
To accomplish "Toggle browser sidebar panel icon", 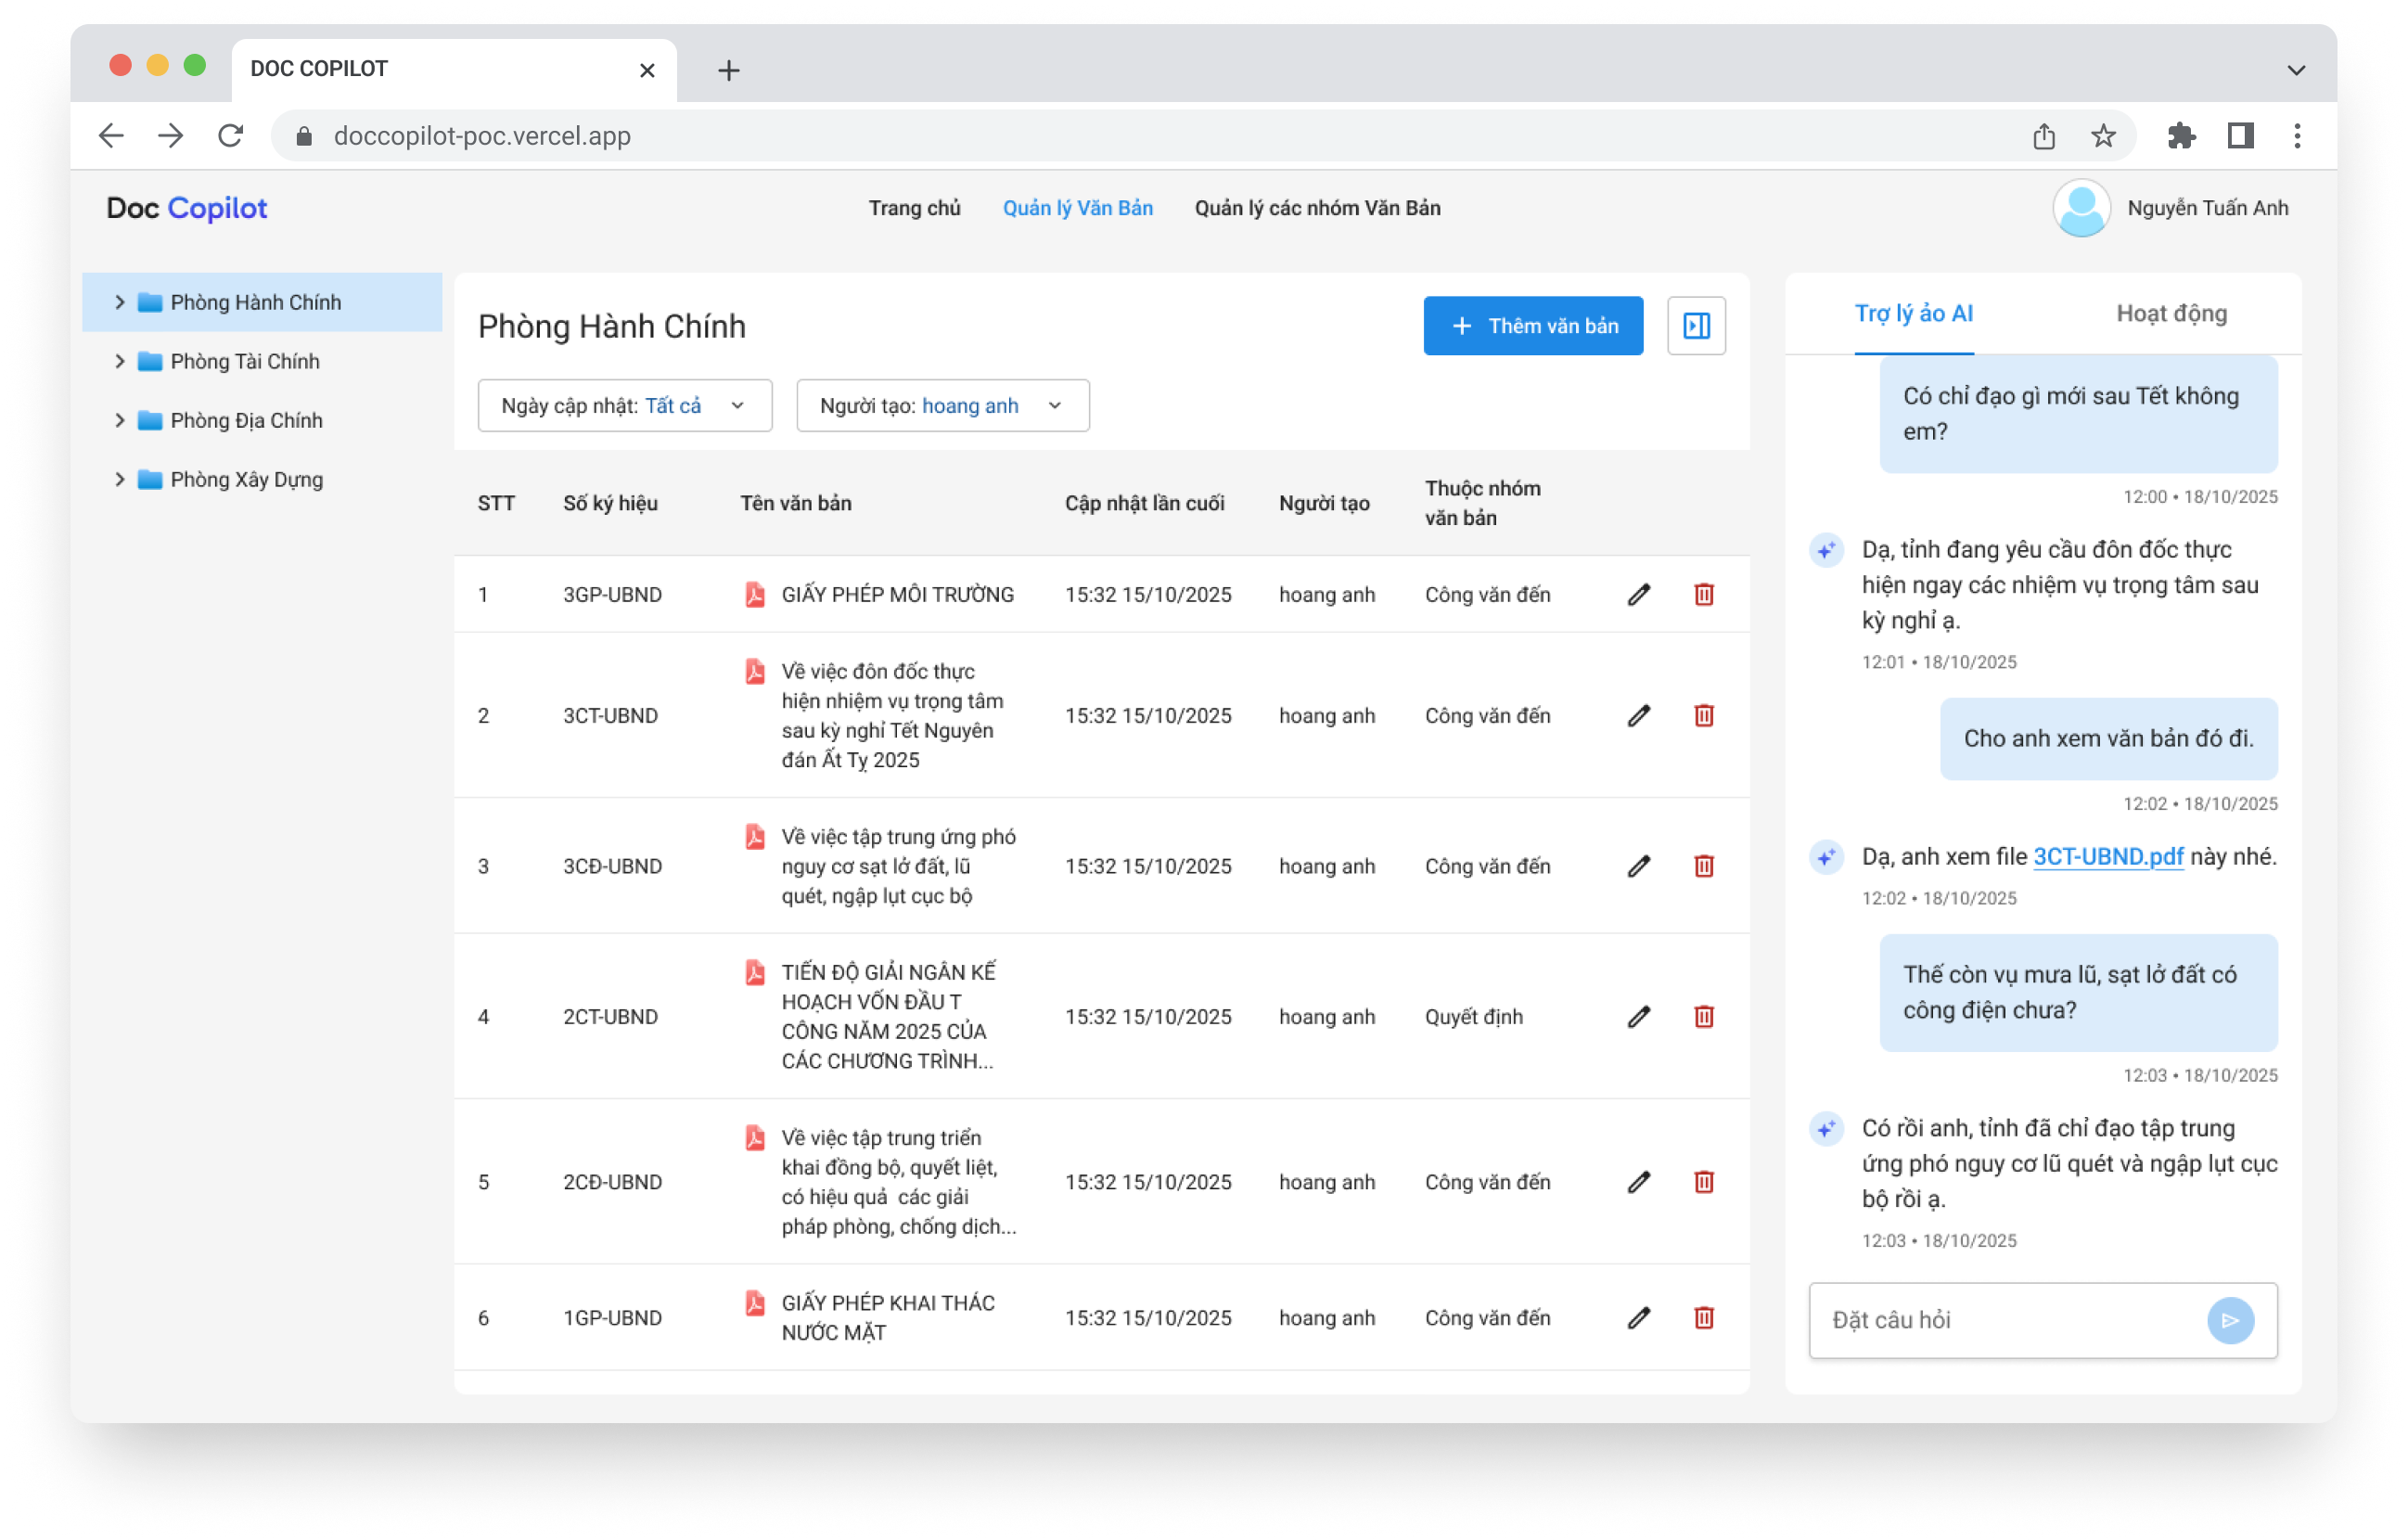I will pyautogui.click(x=2240, y=136).
